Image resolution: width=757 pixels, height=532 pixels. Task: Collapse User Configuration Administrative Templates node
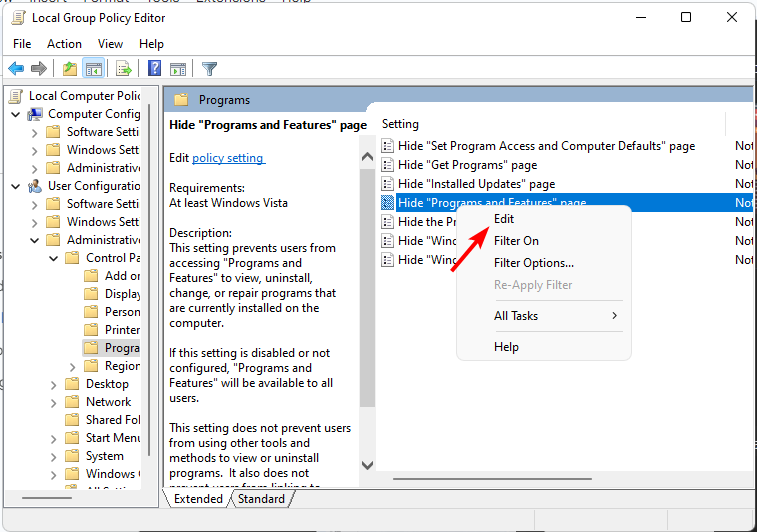35,240
